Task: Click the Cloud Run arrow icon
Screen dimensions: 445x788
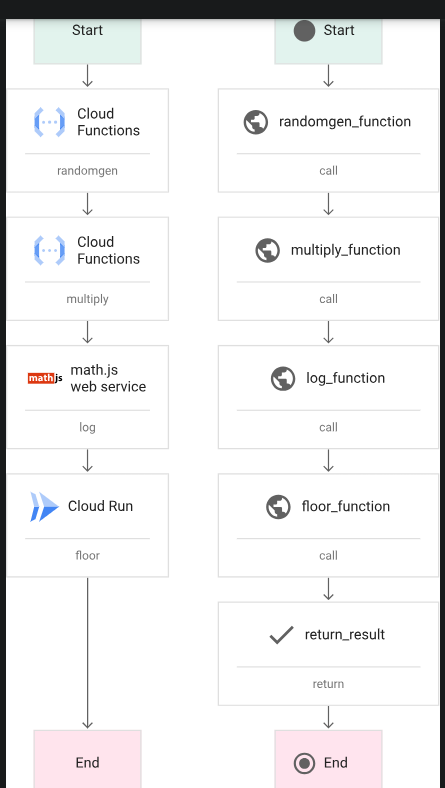Action: 44,507
